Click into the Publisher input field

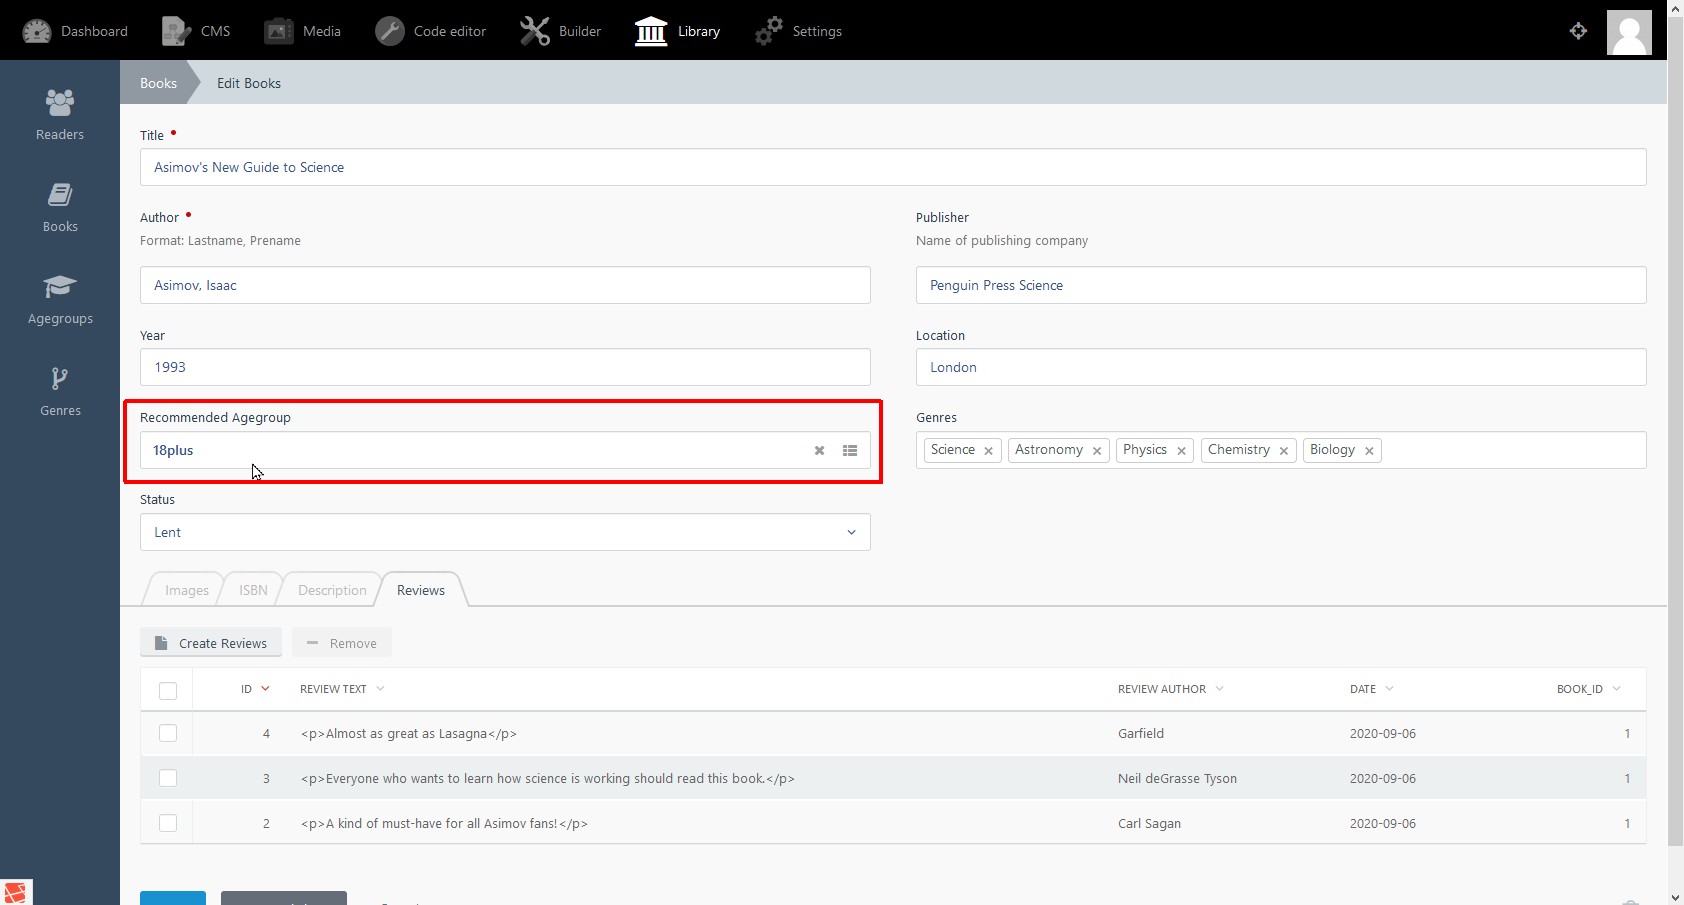tap(1280, 285)
